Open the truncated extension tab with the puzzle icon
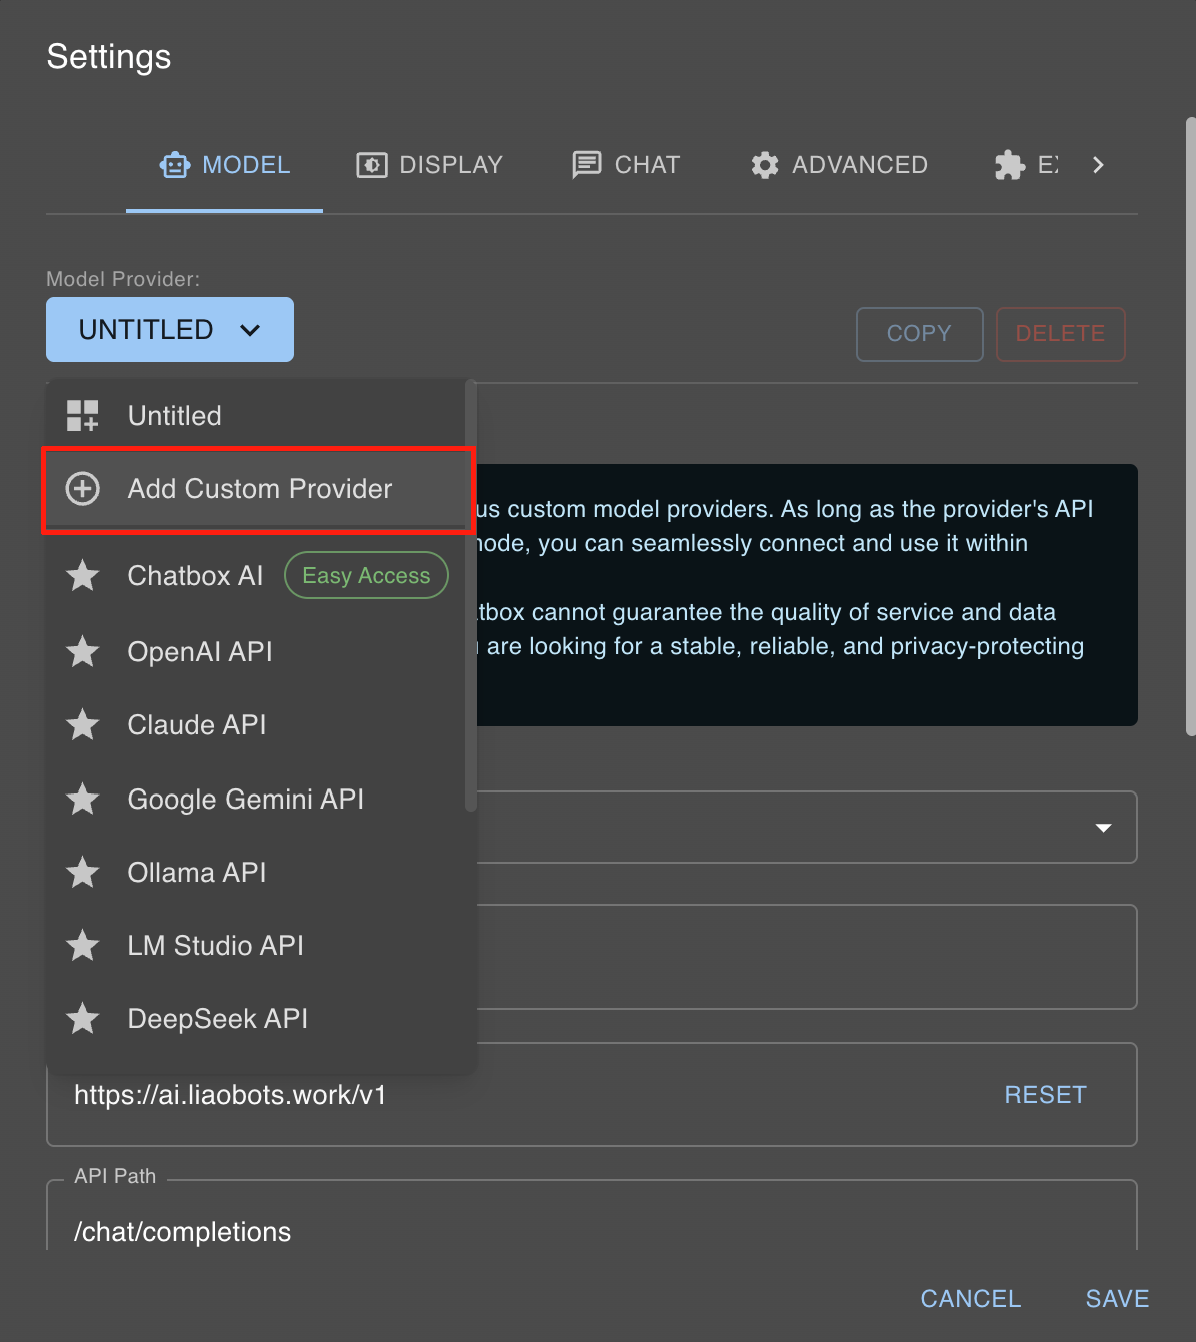 pyautogui.click(x=1026, y=165)
